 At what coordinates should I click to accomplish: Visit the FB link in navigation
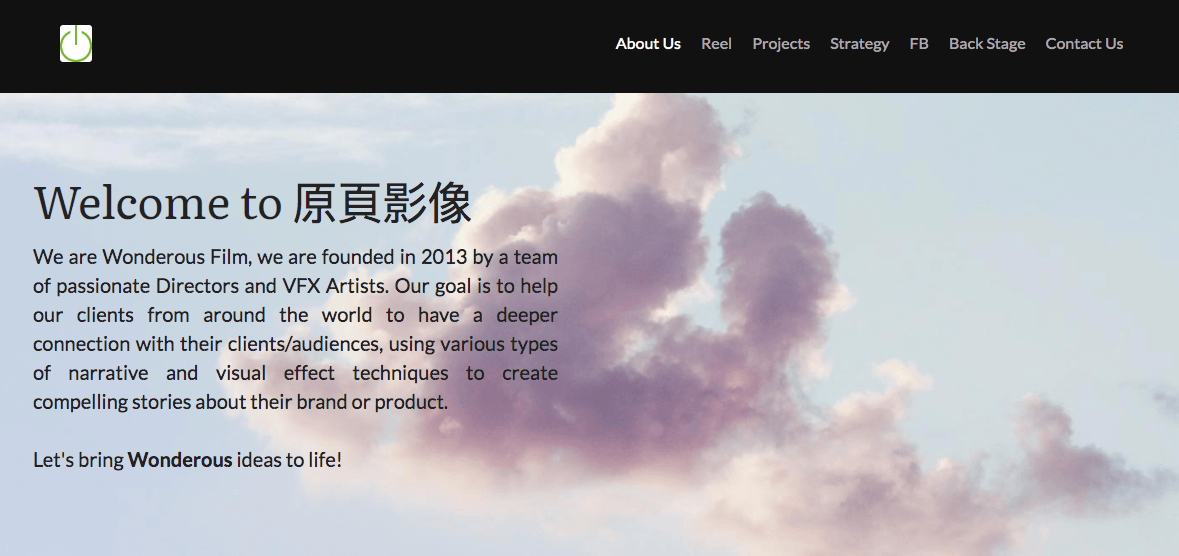(x=919, y=44)
